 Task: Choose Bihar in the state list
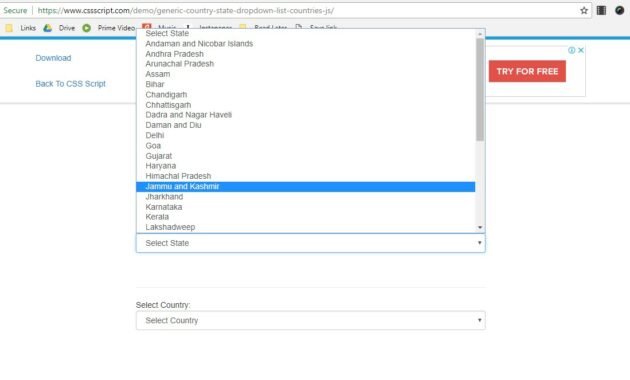[305, 84]
